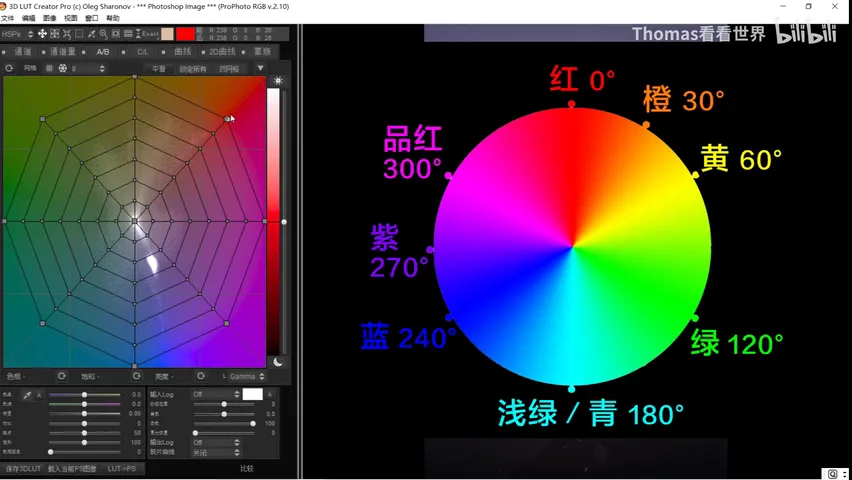The width and height of the screenshot is (852, 480).
Task: Click the 比较 compare button
Action: 247,469
